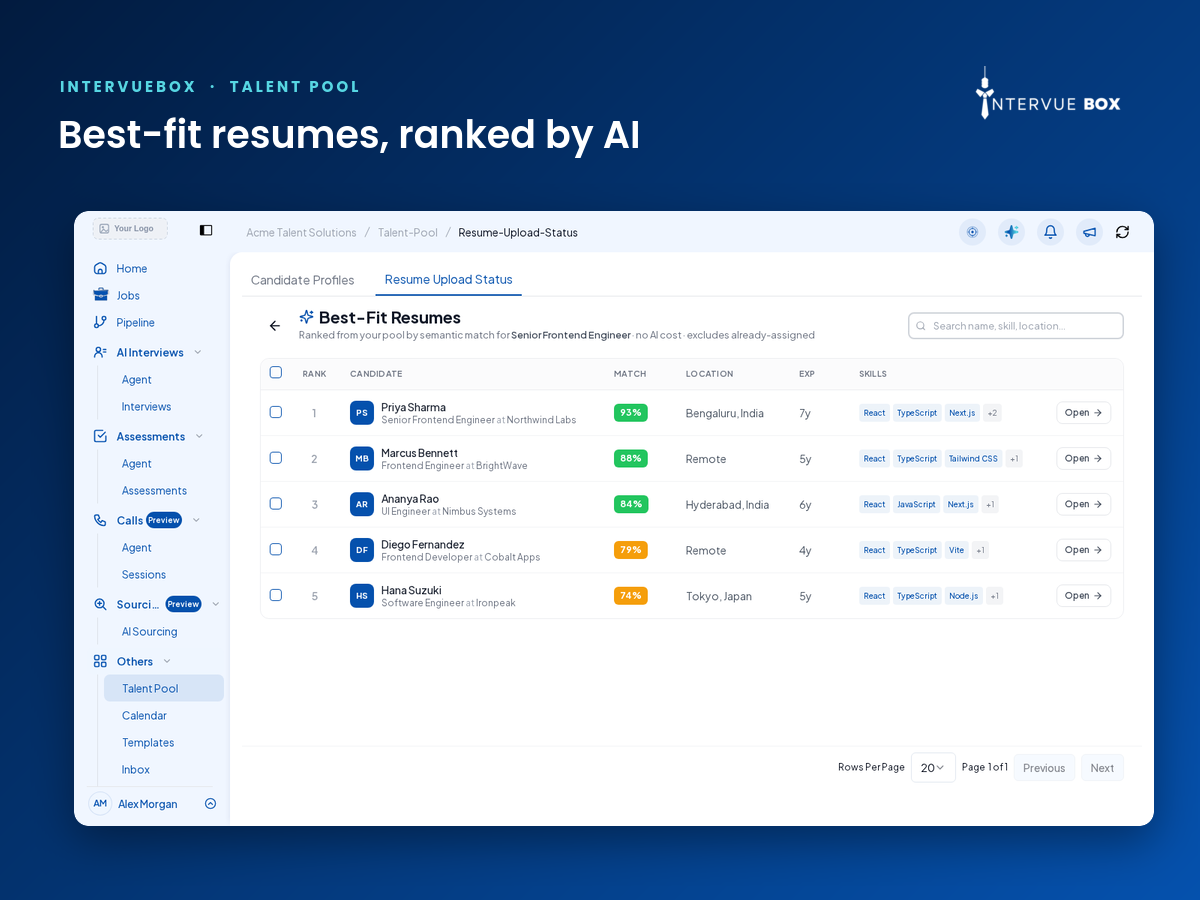This screenshot has width=1200, height=900.
Task: Collapse the Others section chevron
Action: coord(167,661)
